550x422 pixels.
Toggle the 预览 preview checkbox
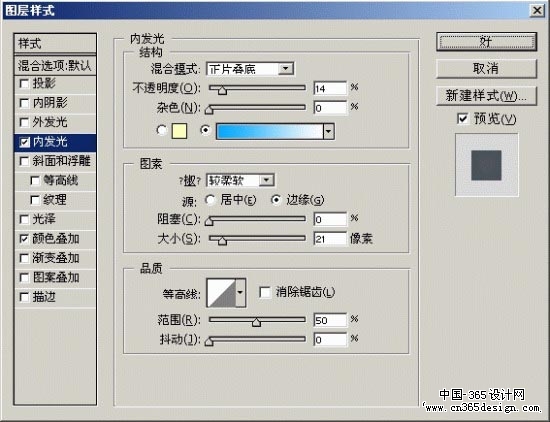[463, 119]
